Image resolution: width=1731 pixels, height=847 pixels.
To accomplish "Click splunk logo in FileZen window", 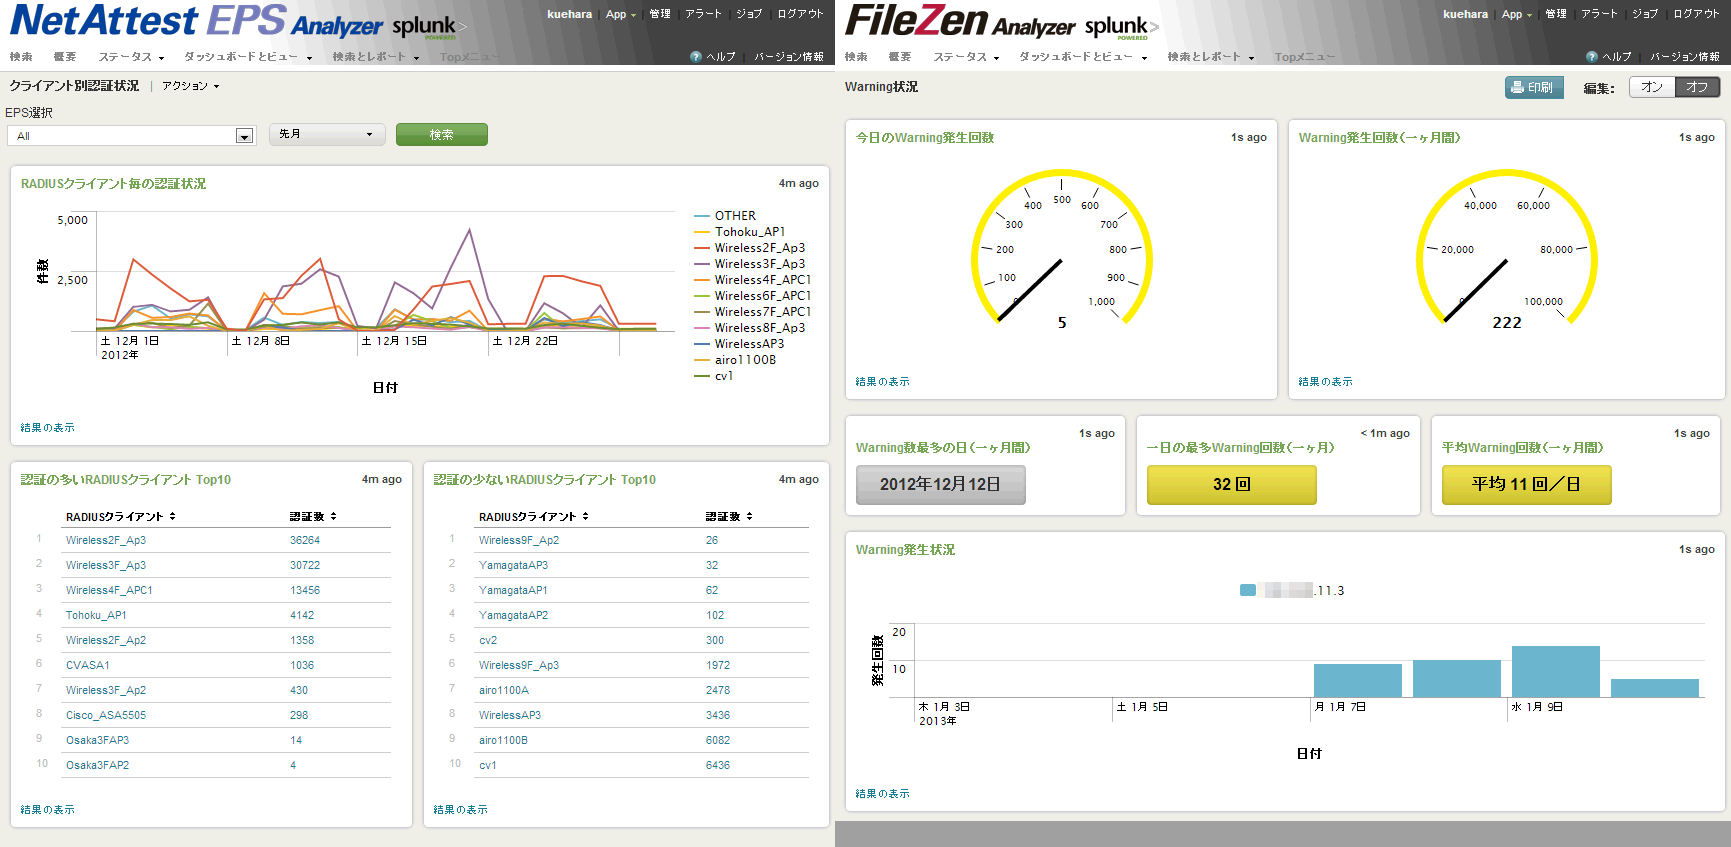I will pyautogui.click(x=1121, y=26).
